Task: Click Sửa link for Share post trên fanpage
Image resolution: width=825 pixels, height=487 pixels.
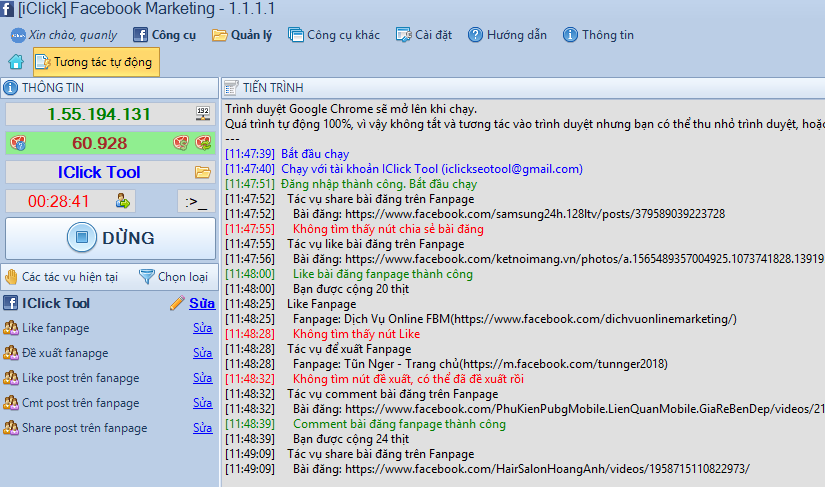Action: pos(203,428)
